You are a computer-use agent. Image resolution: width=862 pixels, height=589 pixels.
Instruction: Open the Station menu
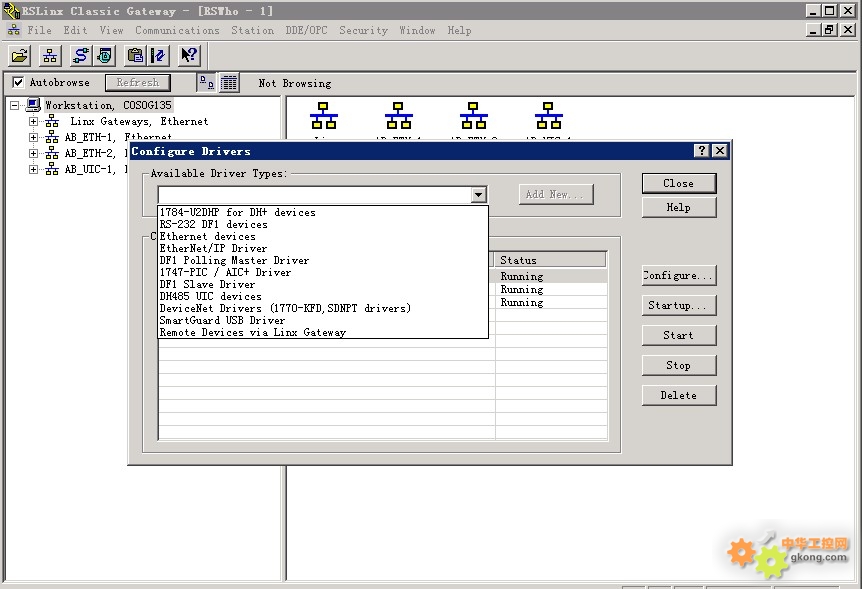252,30
